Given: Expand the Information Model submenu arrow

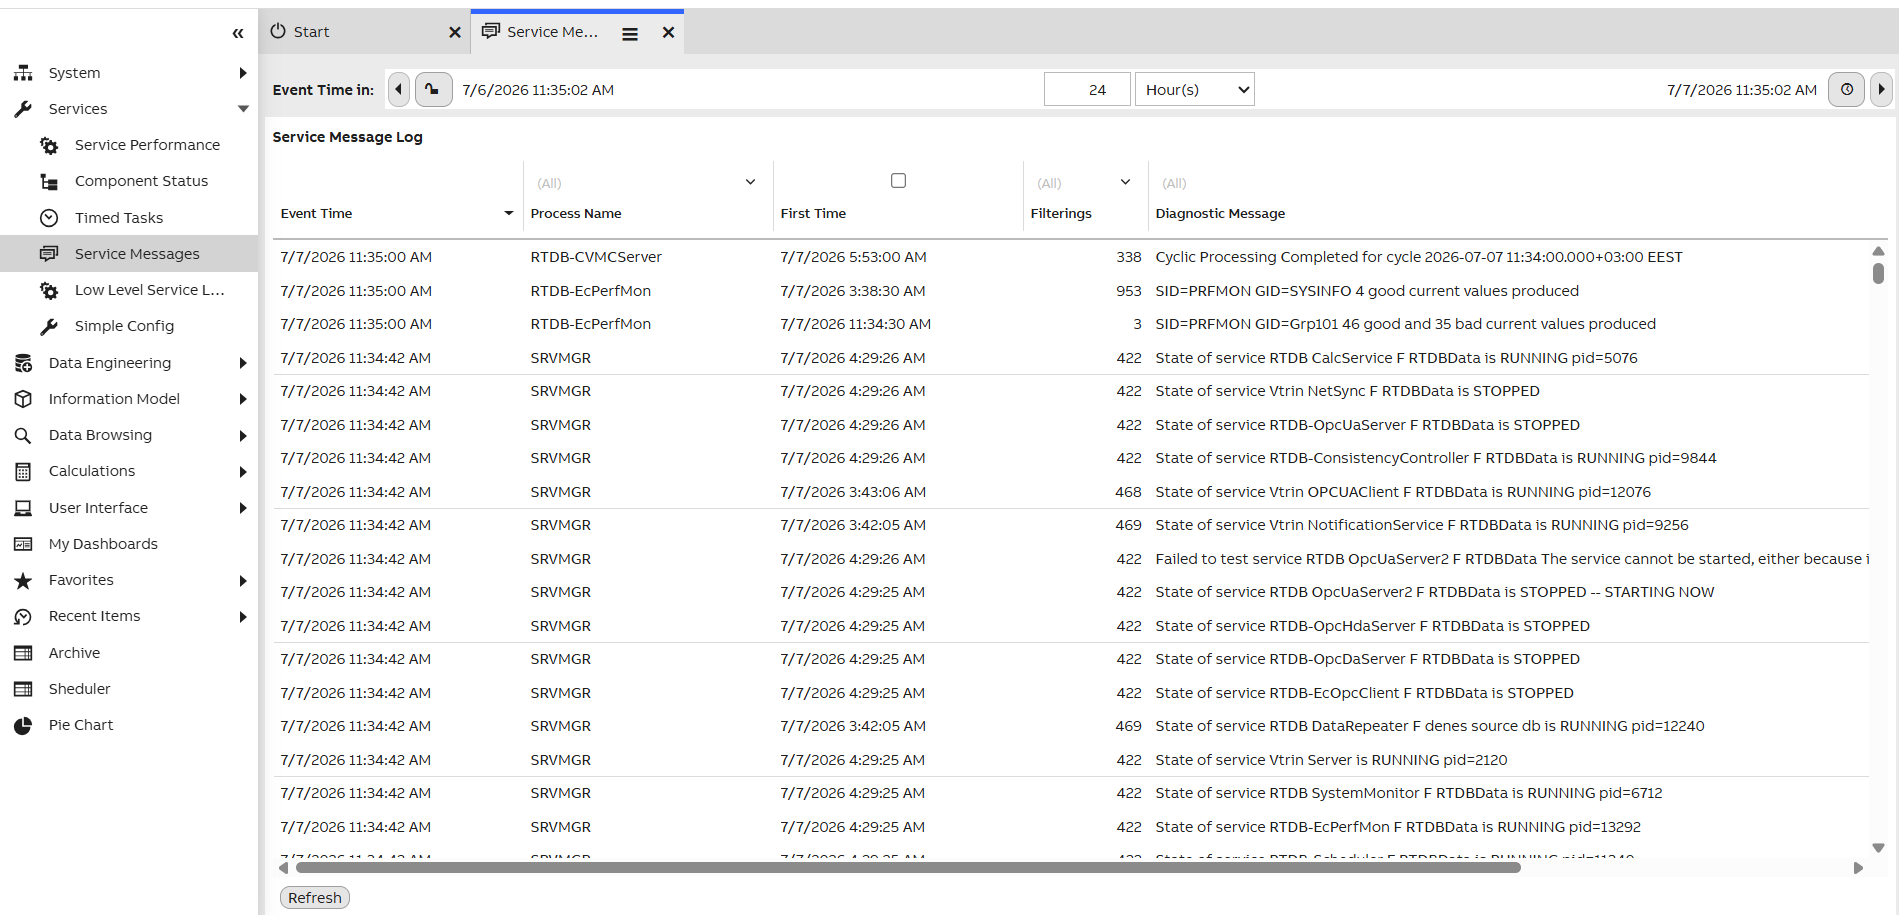Looking at the screenshot, I should 243,399.
